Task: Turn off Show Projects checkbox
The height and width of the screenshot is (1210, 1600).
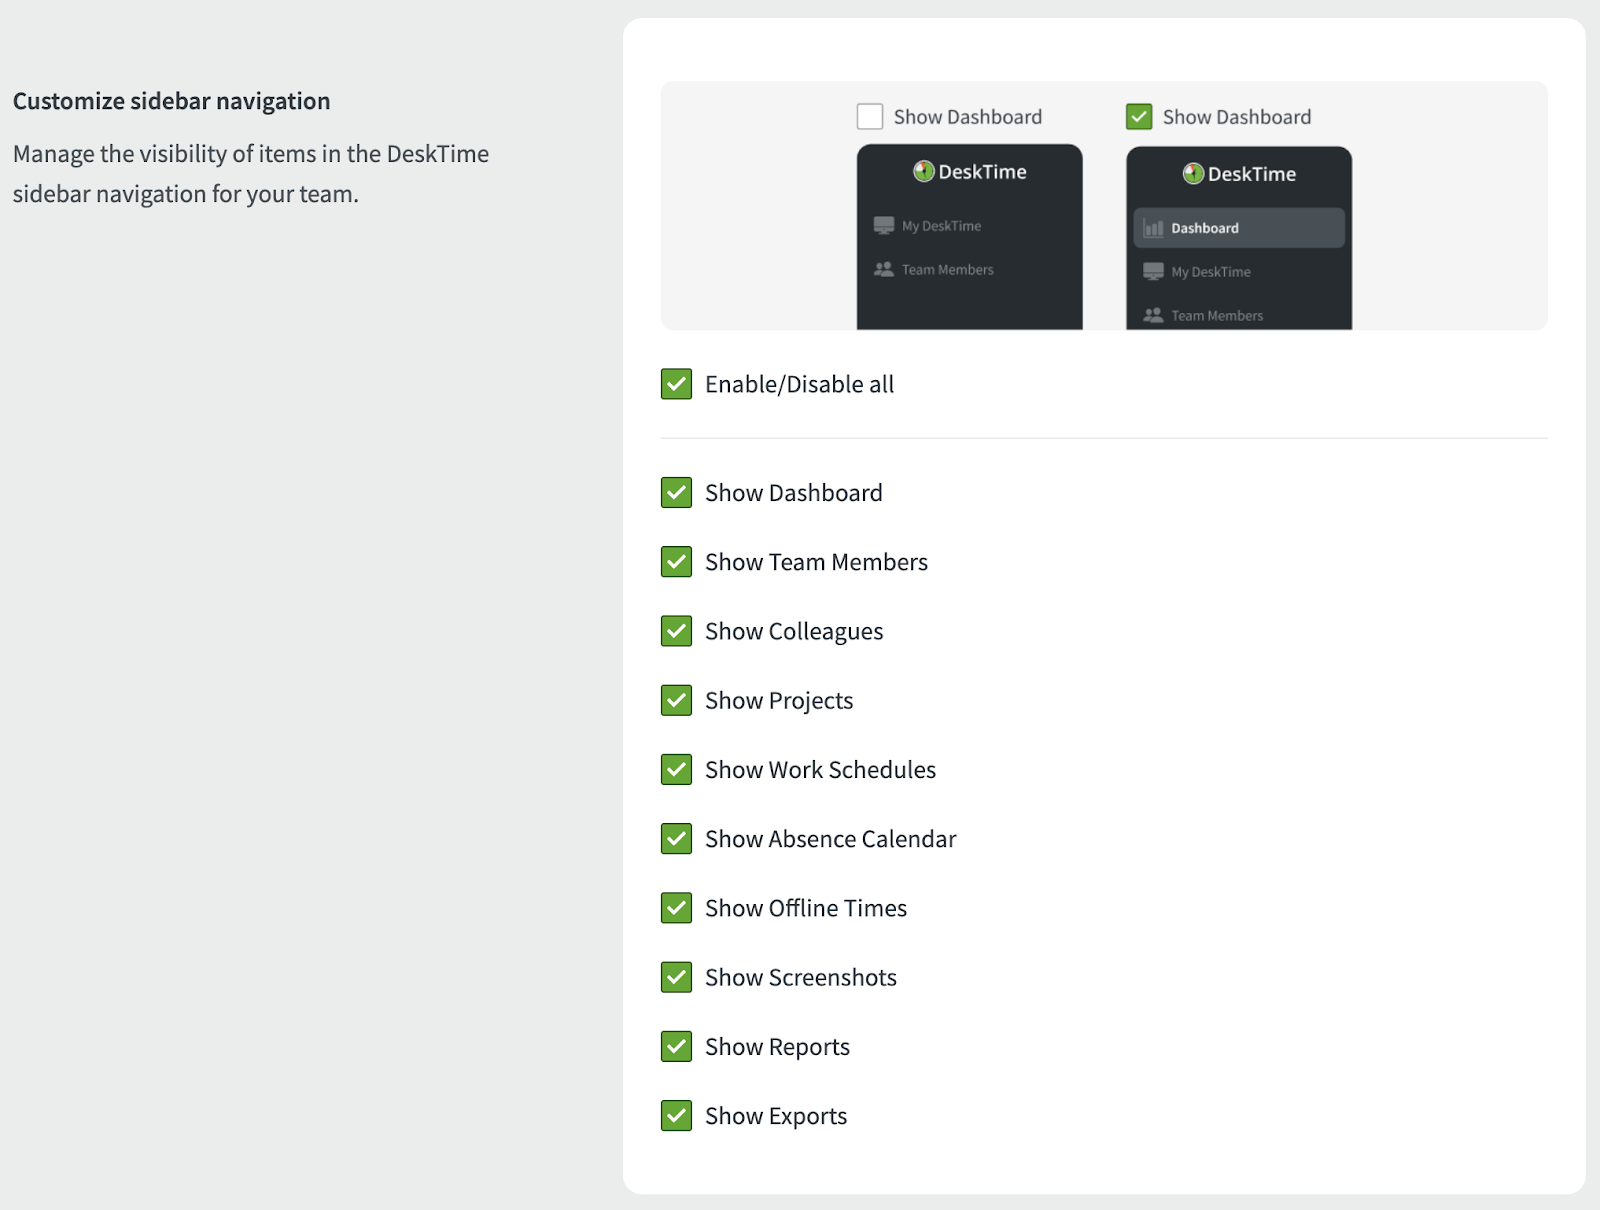Action: (676, 700)
